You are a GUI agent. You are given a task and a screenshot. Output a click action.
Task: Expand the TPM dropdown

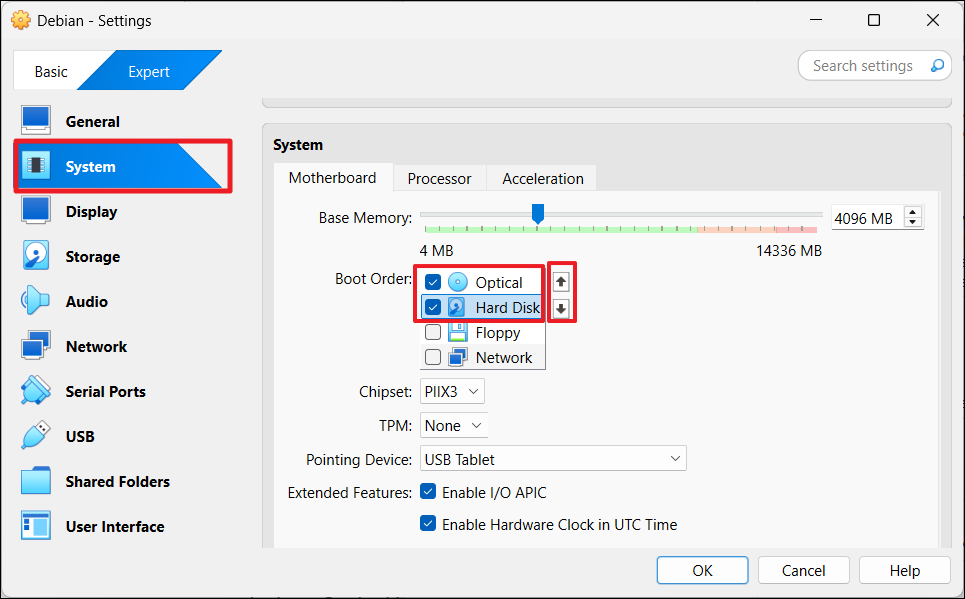point(453,425)
